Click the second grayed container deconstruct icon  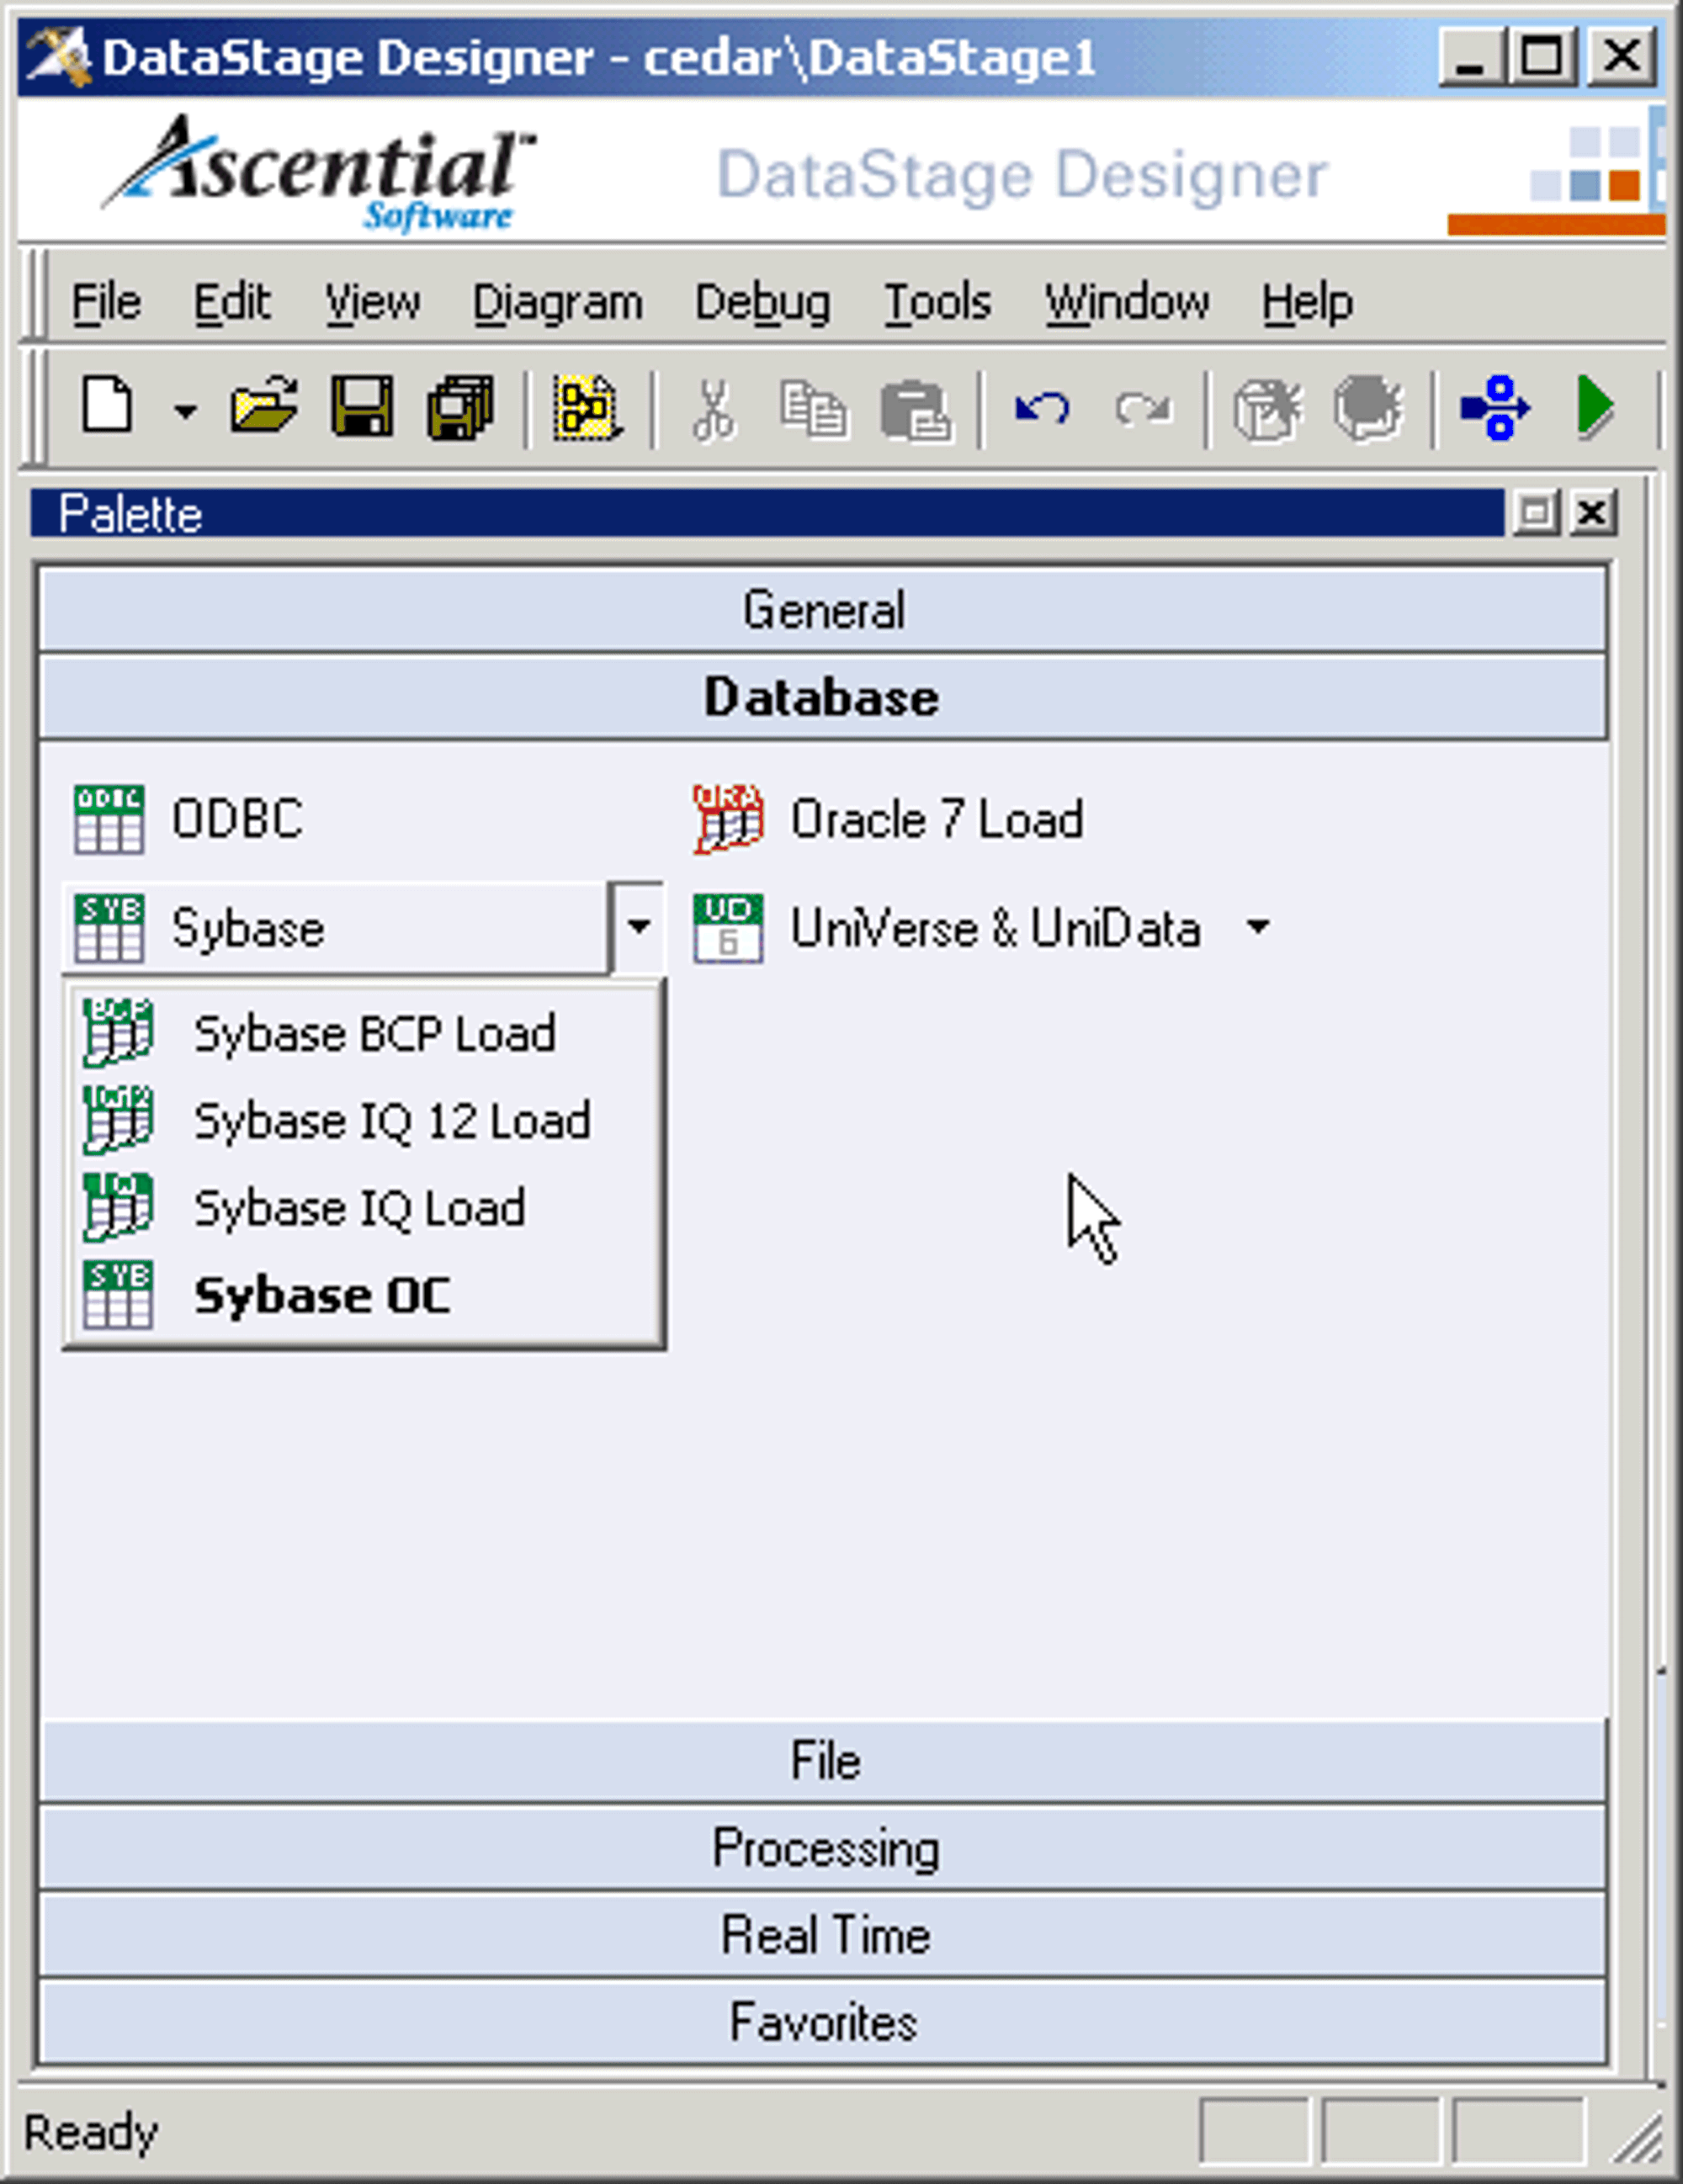(1368, 408)
